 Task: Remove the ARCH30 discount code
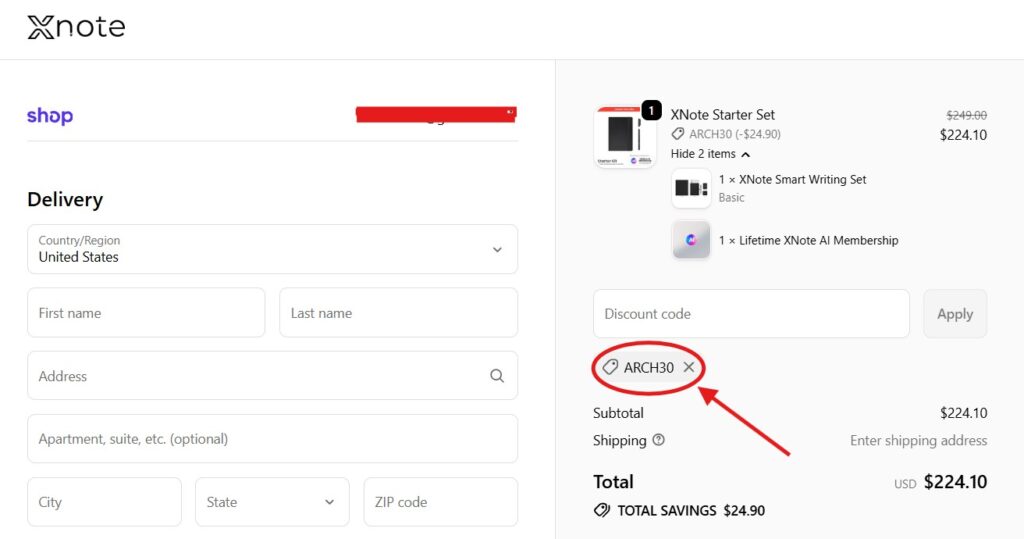tap(689, 367)
